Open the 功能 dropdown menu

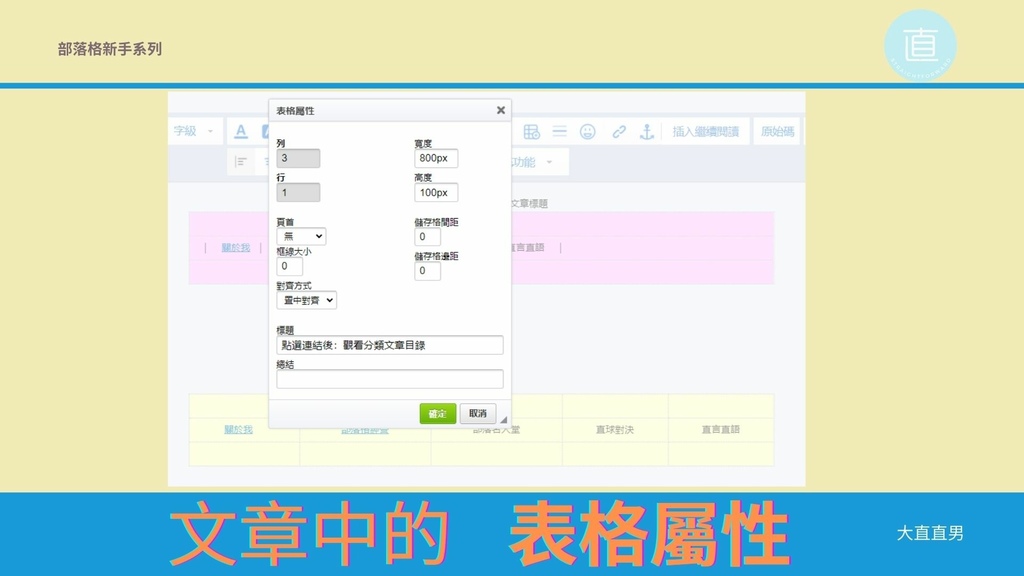tap(528, 160)
